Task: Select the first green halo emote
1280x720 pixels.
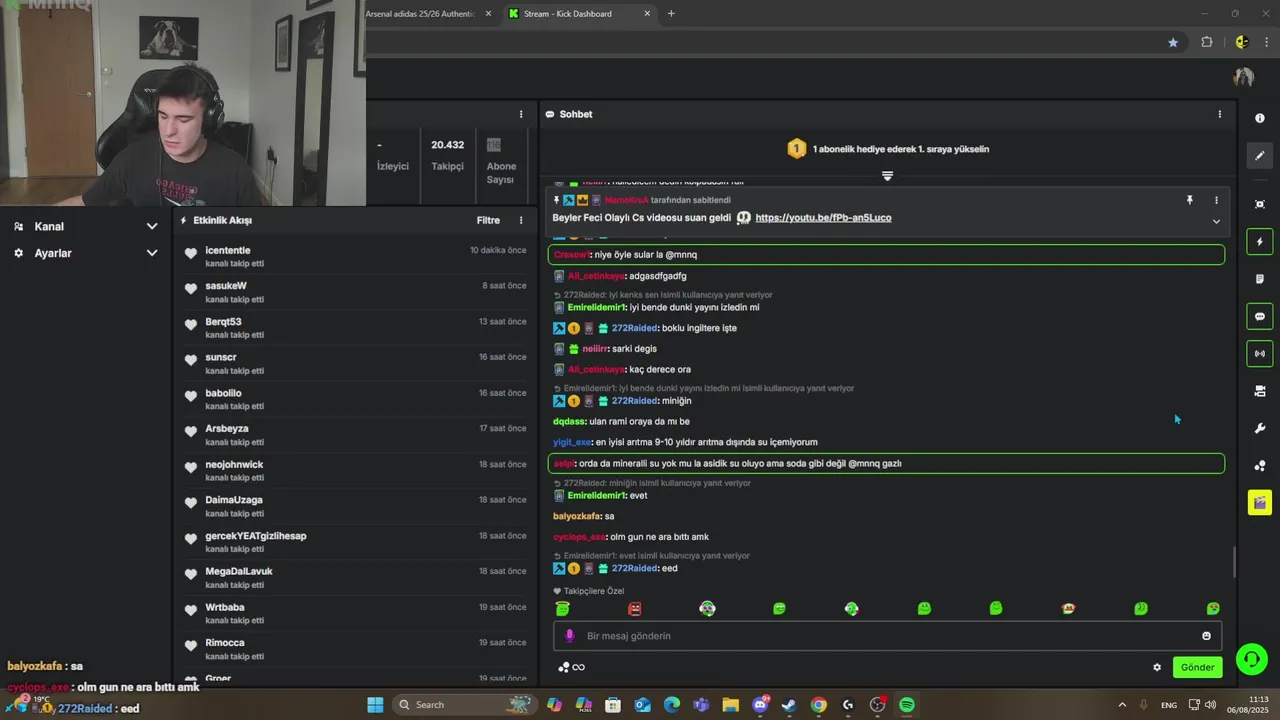Action: [562, 608]
